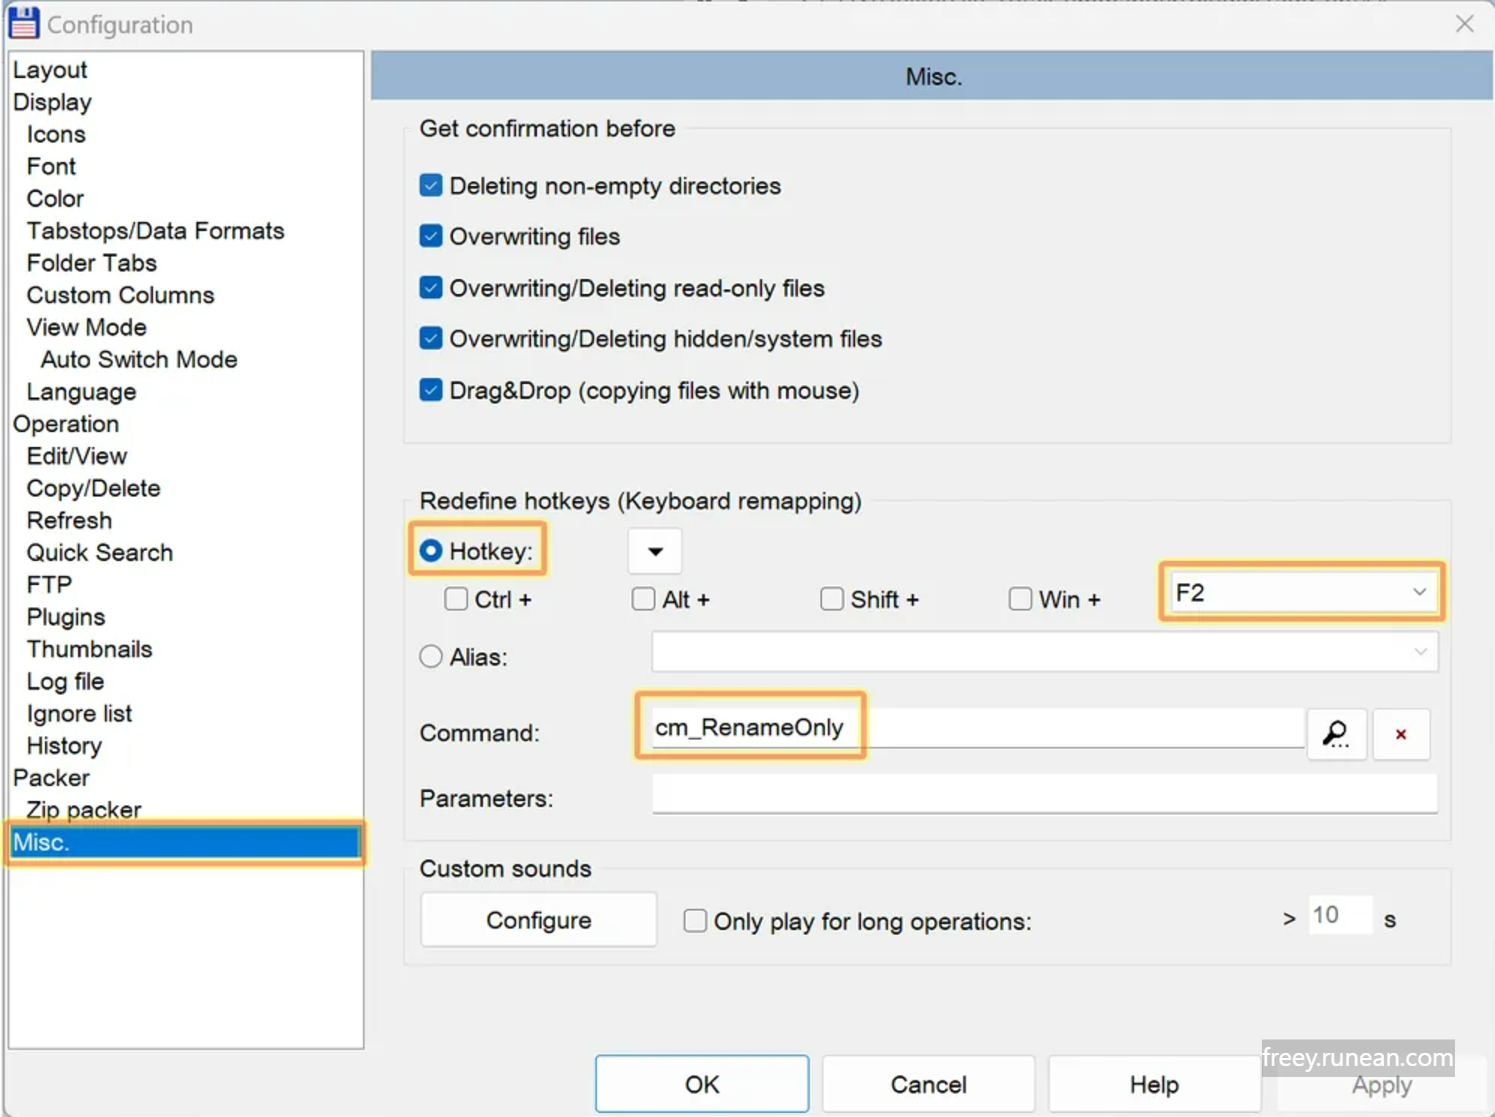Uncheck Drag&Drop copying files with mouse

[x=431, y=390]
